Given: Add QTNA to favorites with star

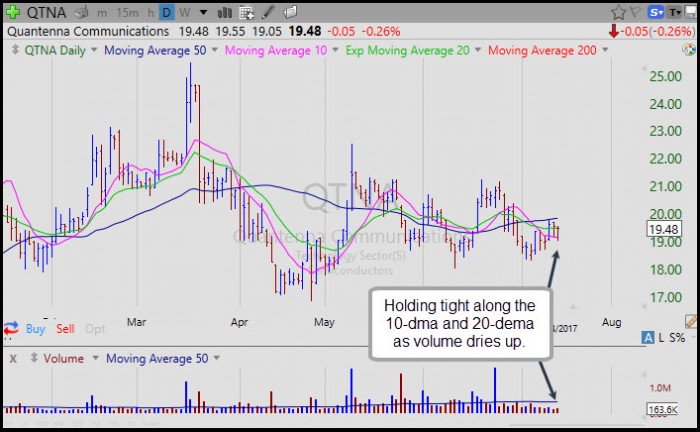Looking at the screenshot, I should (x=618, y=12).
